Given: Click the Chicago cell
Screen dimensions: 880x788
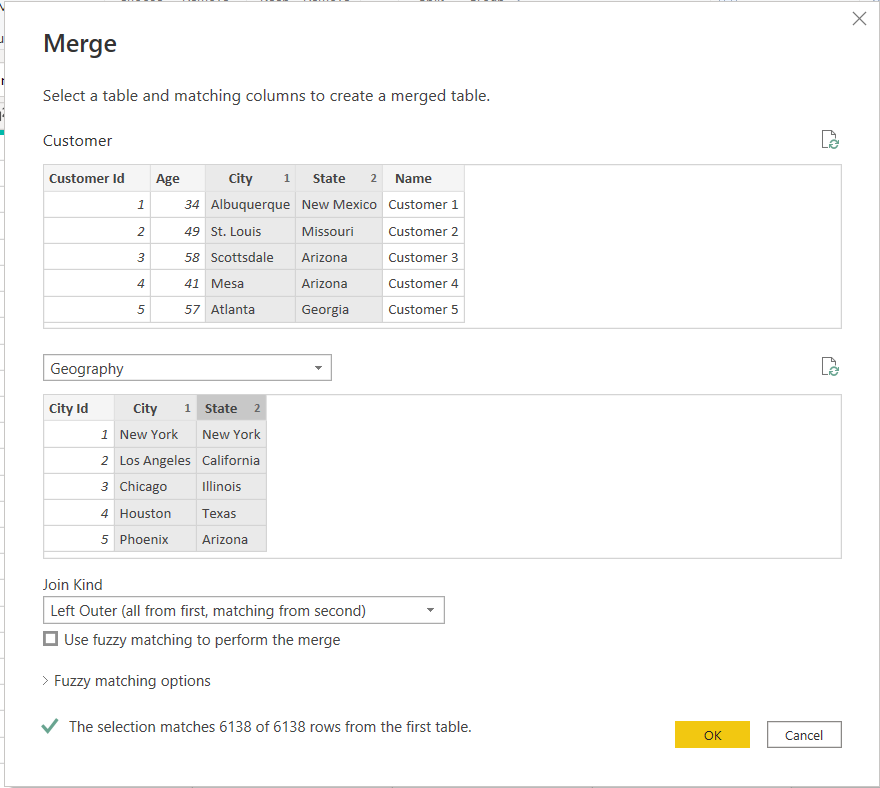Looking at the screenshot, I should click(x=155, y=487).
